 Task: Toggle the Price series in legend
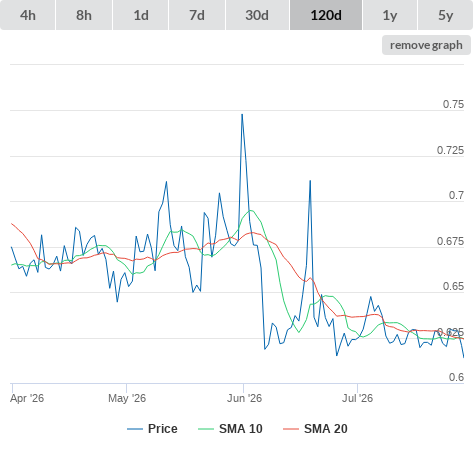pos(162,429)
